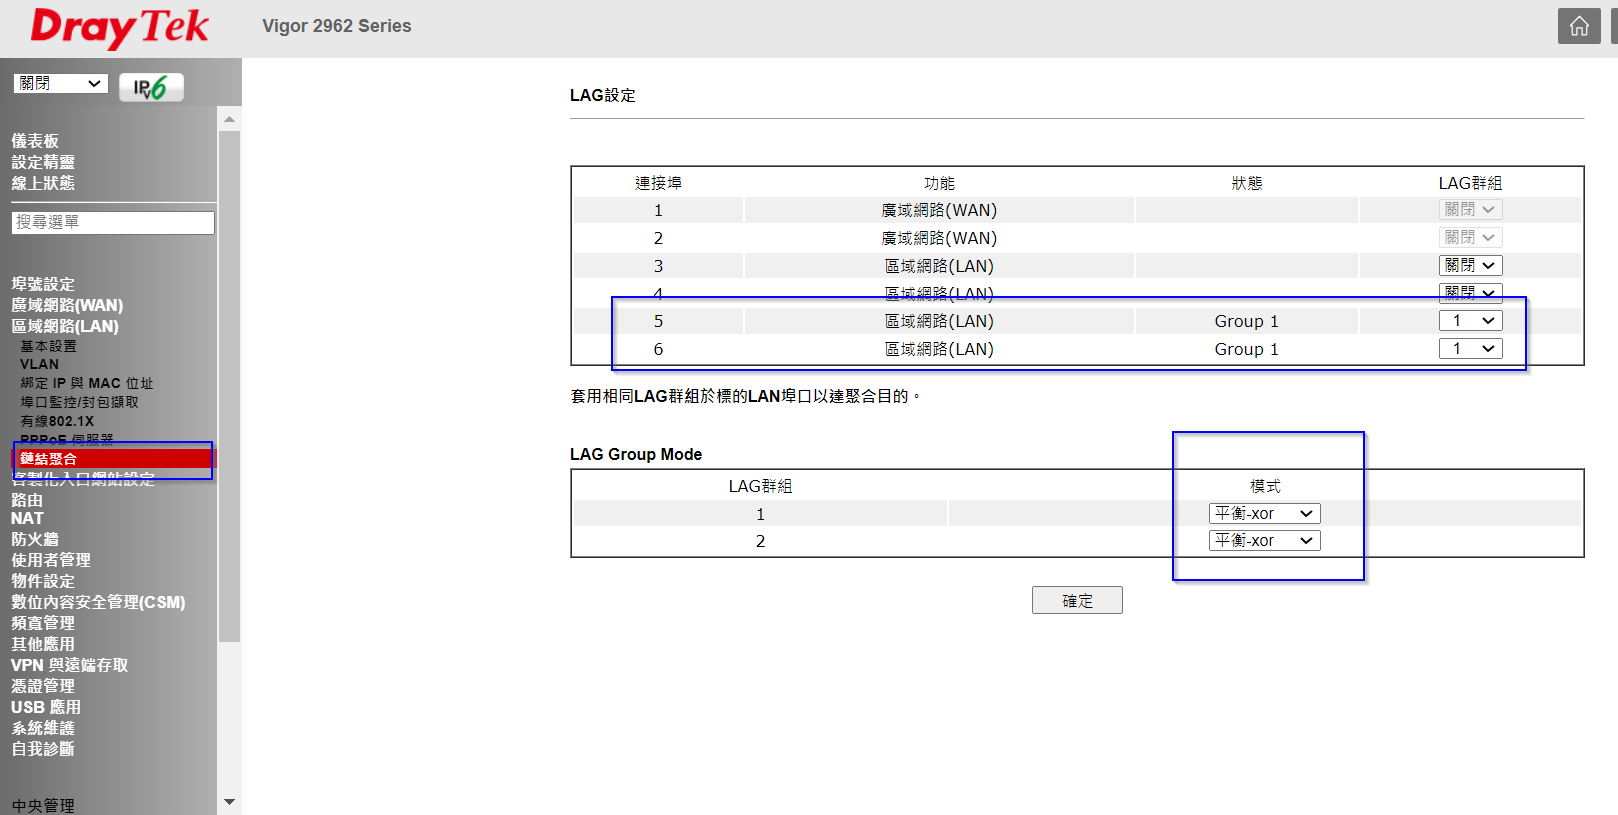Click the DrayTek logo

[120, 28]
